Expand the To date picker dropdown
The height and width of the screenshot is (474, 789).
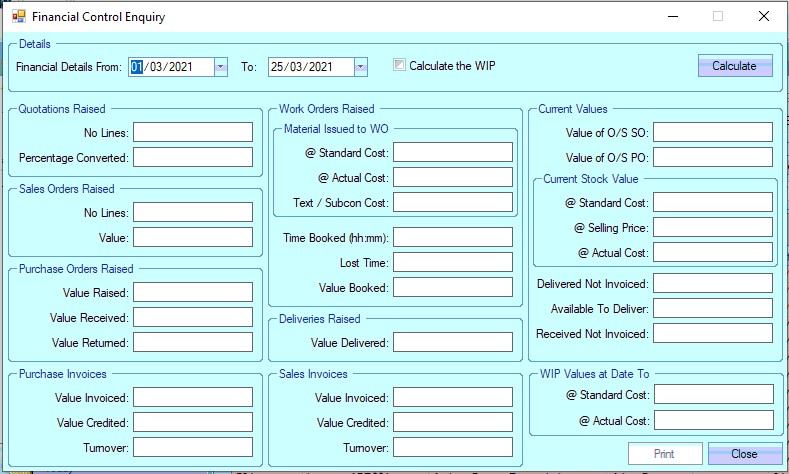(x=361, y=67)
